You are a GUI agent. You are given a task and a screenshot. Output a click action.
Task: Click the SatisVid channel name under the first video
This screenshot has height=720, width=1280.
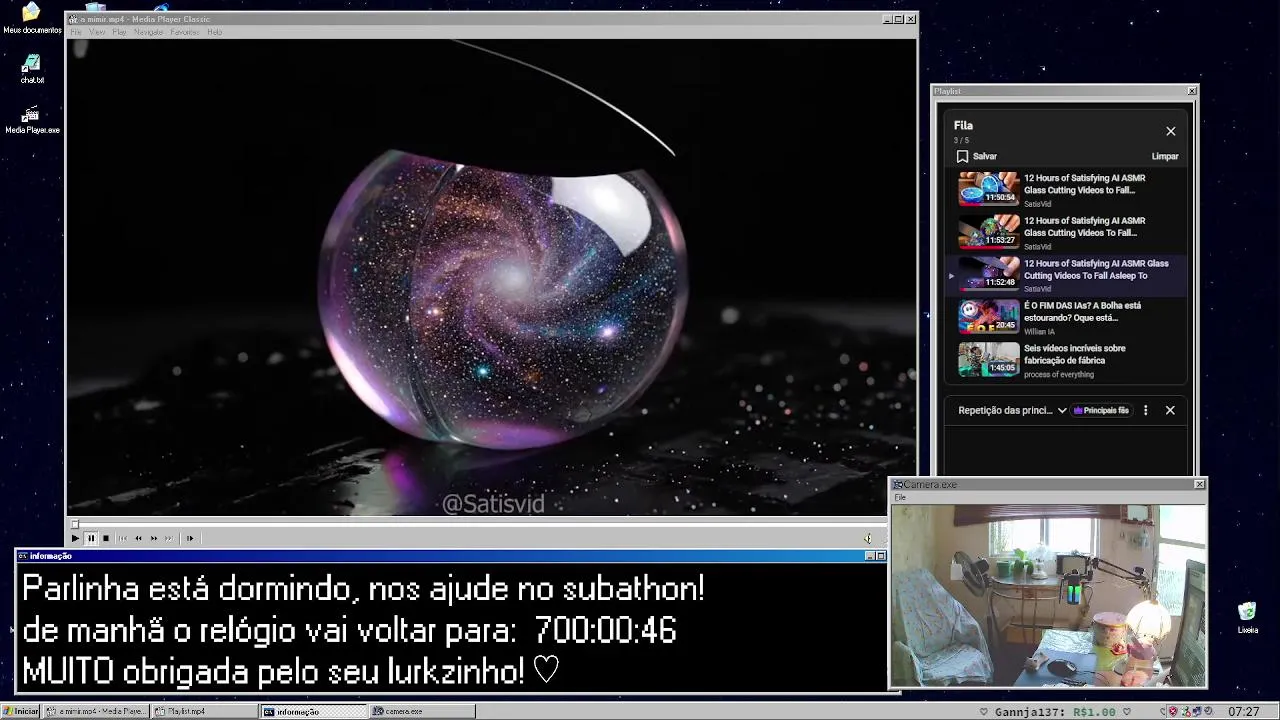(1037, 204)
